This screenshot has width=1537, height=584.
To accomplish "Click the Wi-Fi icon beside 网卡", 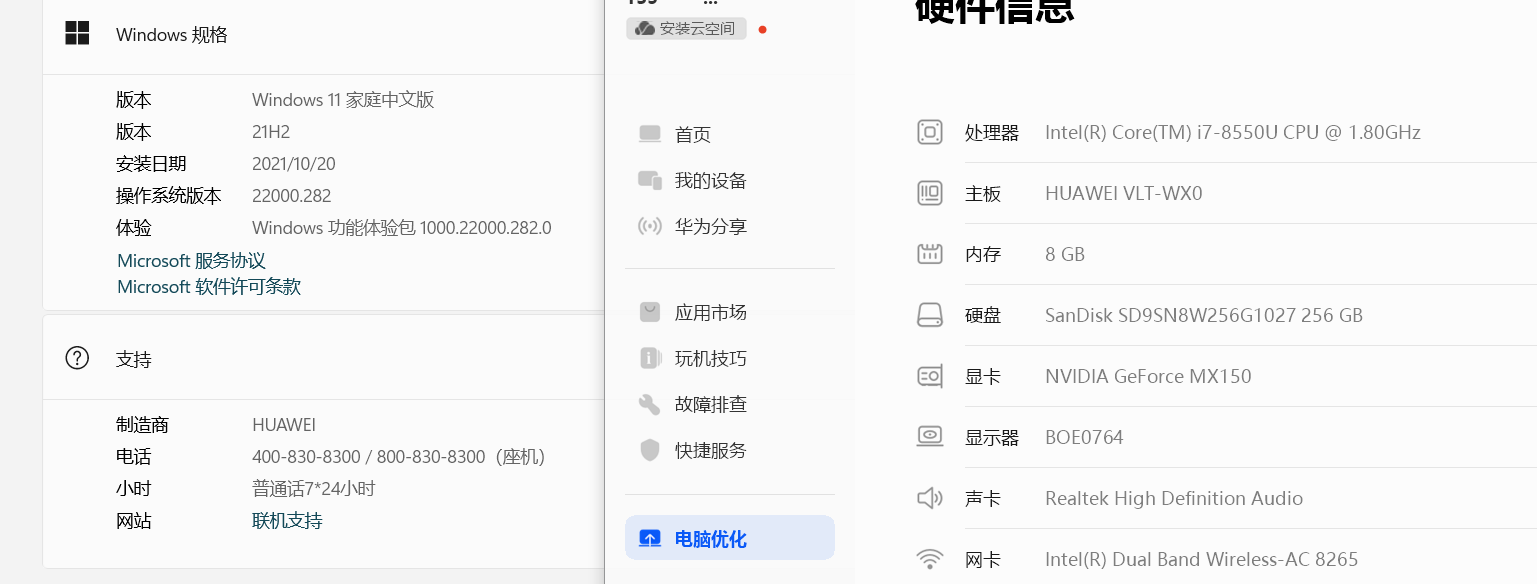I will pyautogui.click(x=930, y=559).
